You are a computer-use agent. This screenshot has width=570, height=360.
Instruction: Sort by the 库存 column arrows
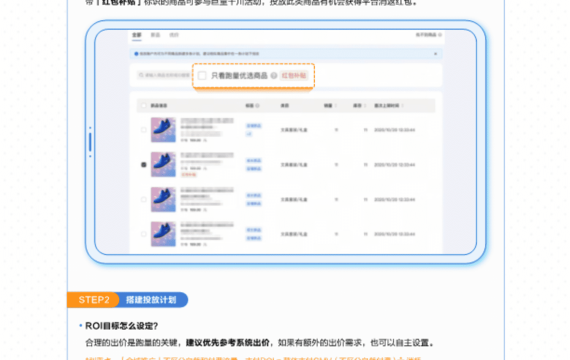365,105
